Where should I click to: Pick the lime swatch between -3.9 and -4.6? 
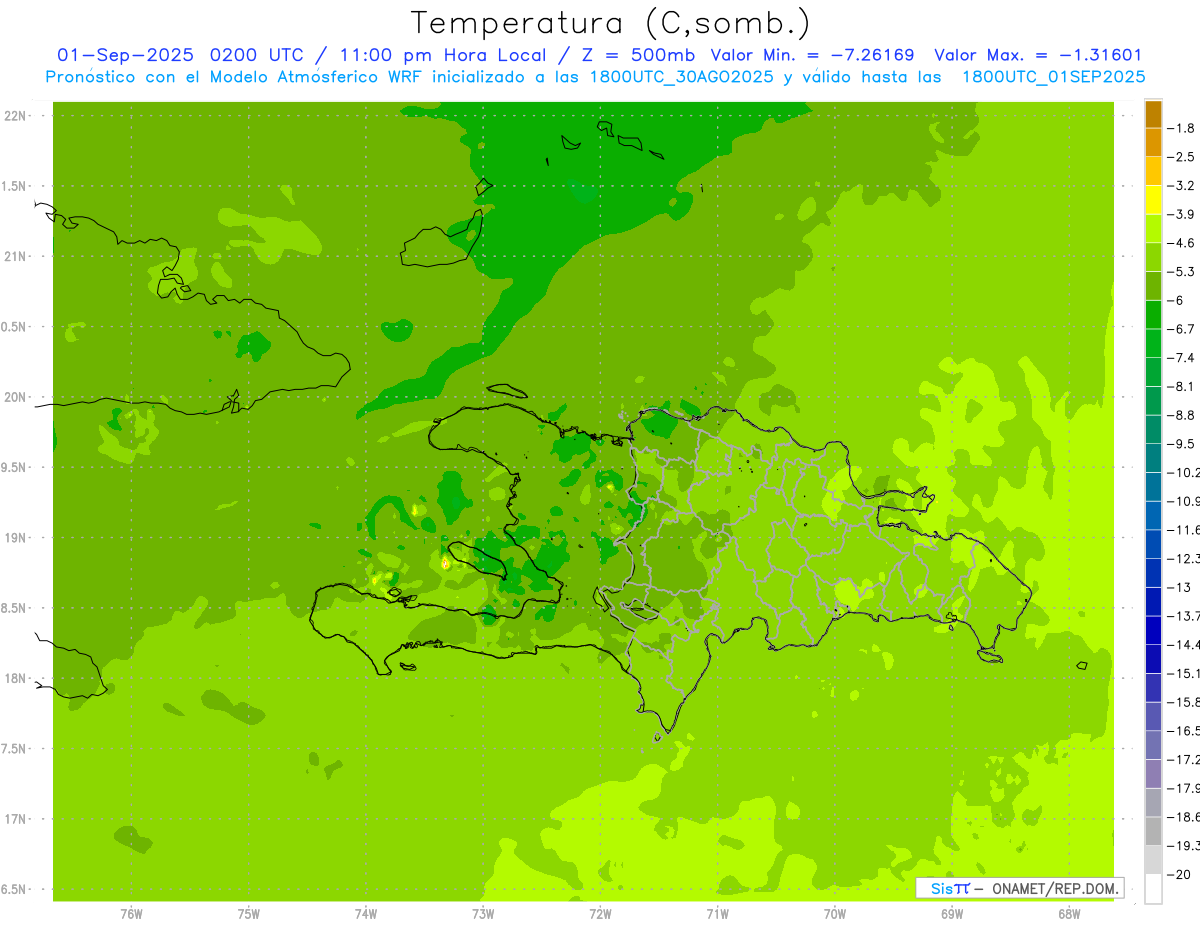click(x=1153, y=229)
